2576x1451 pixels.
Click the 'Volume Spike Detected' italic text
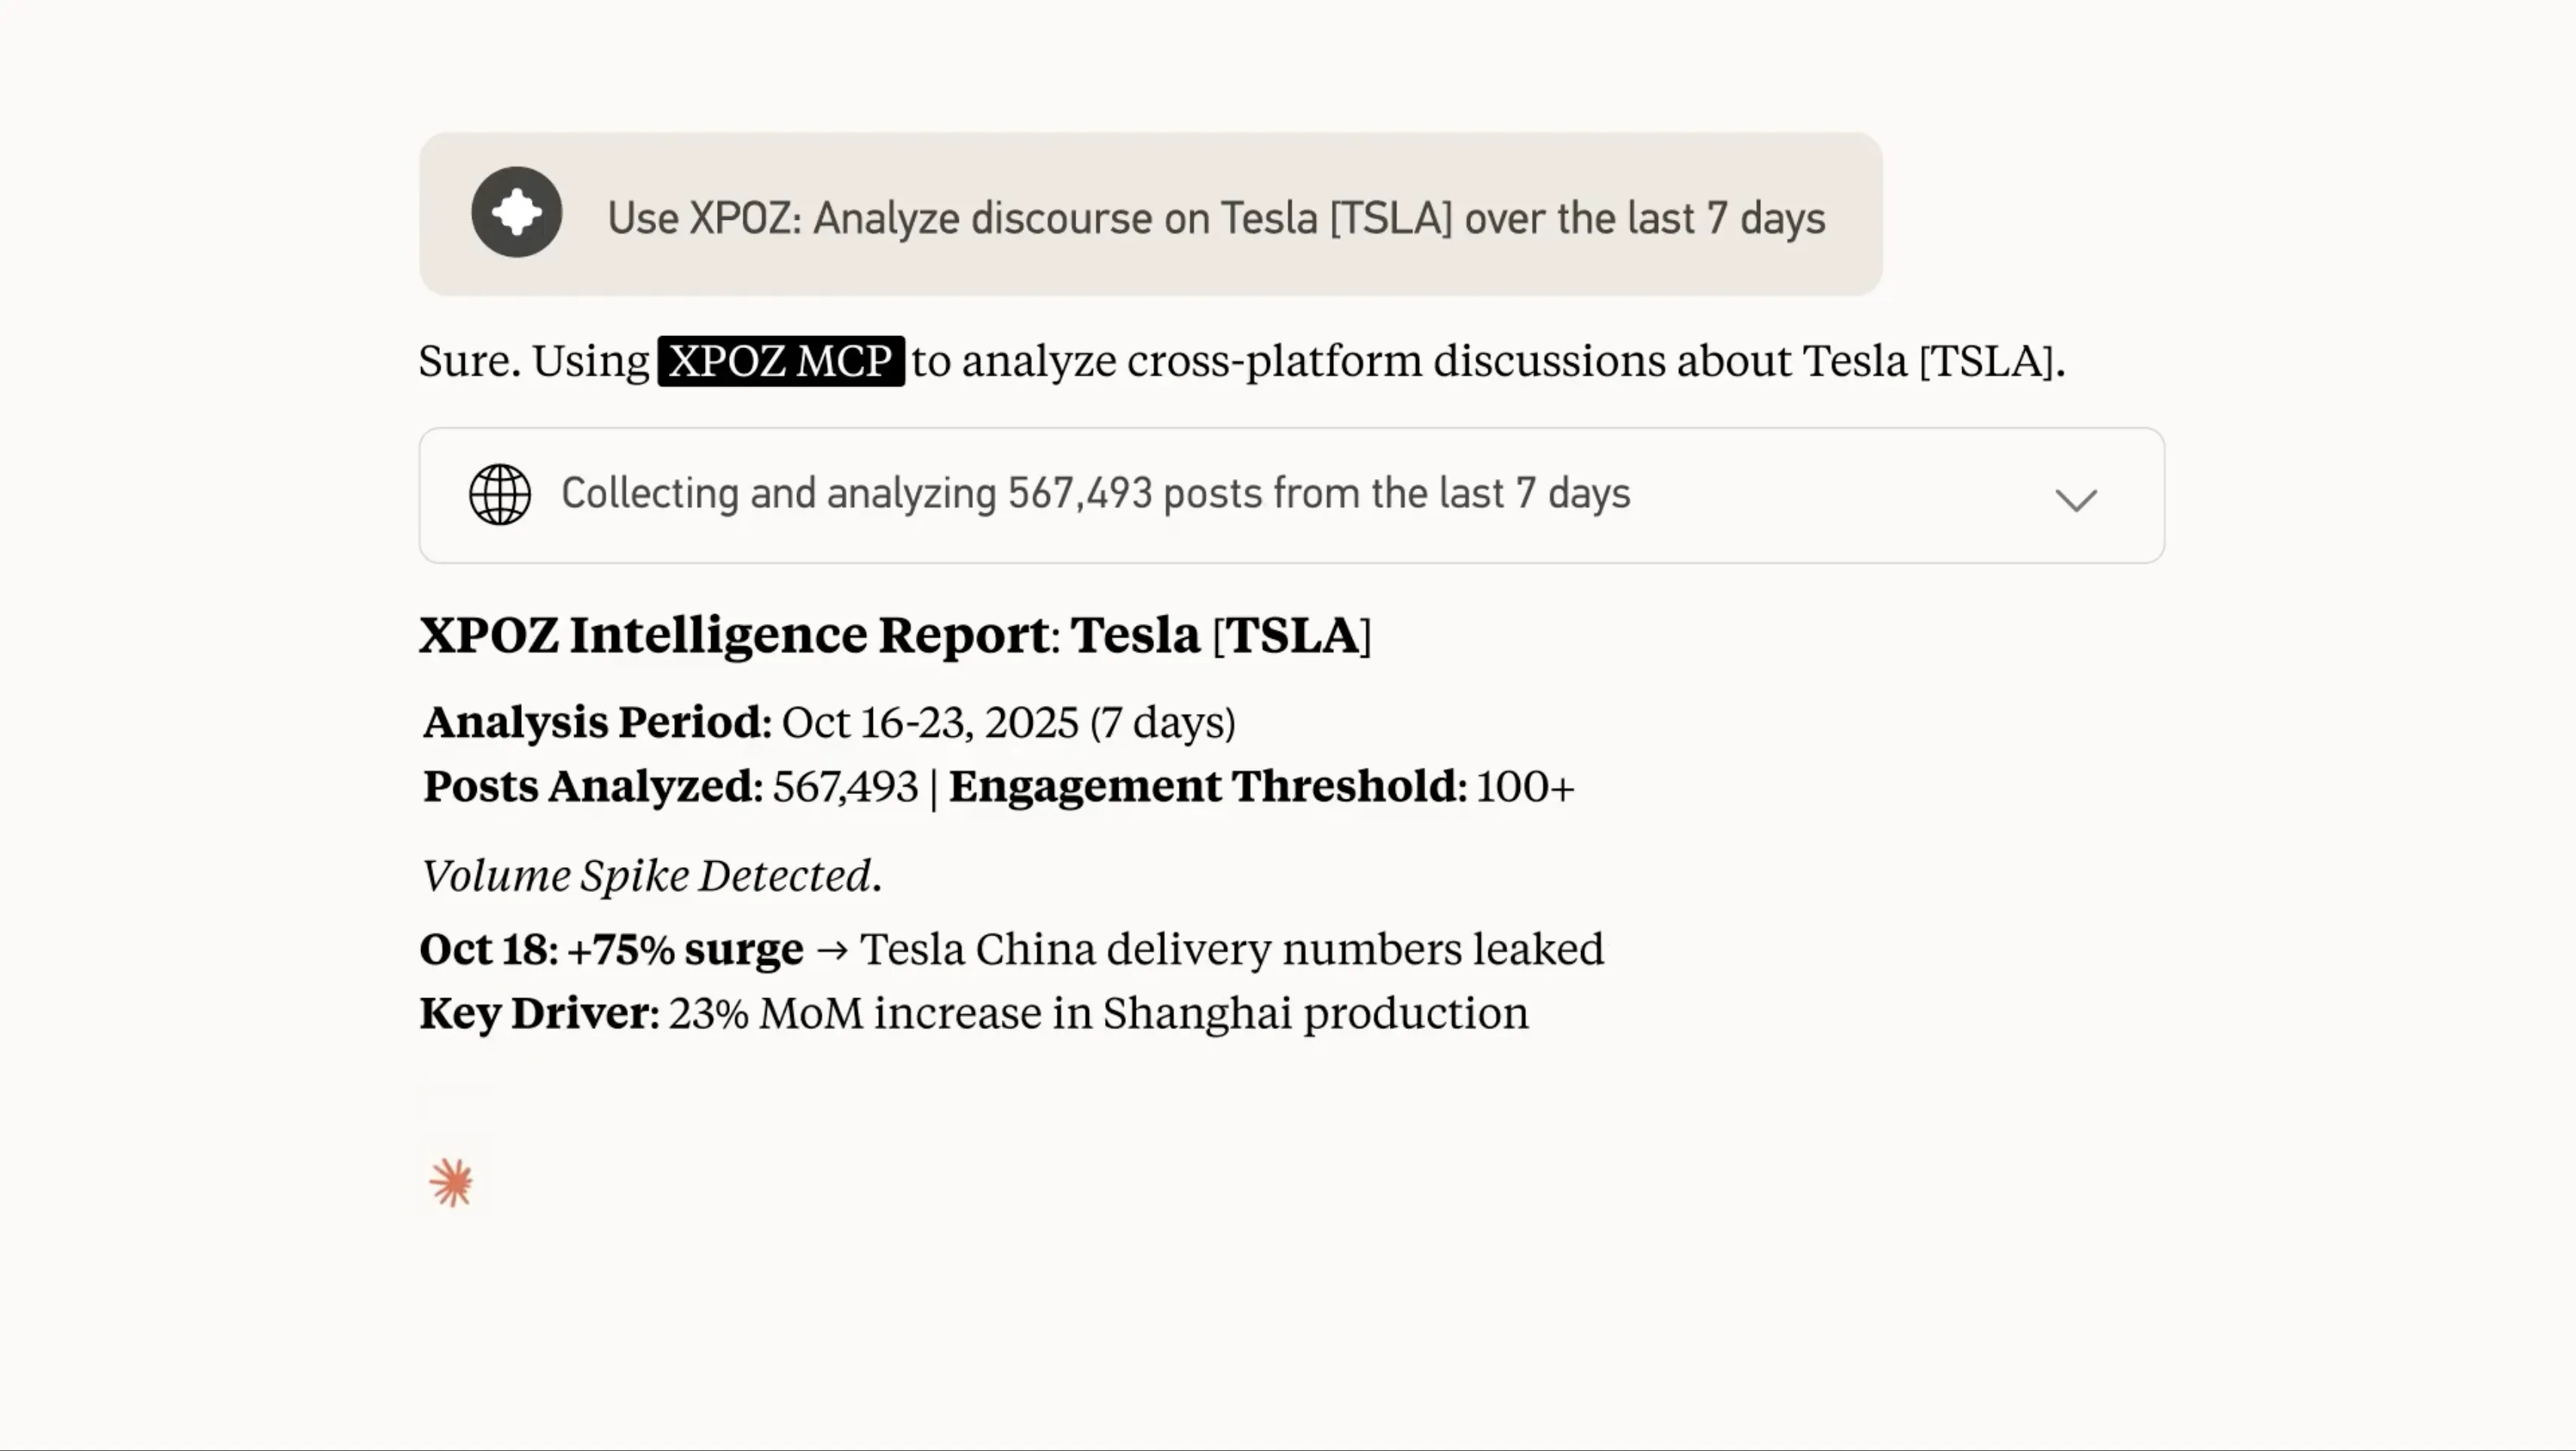tap(652, 876)
